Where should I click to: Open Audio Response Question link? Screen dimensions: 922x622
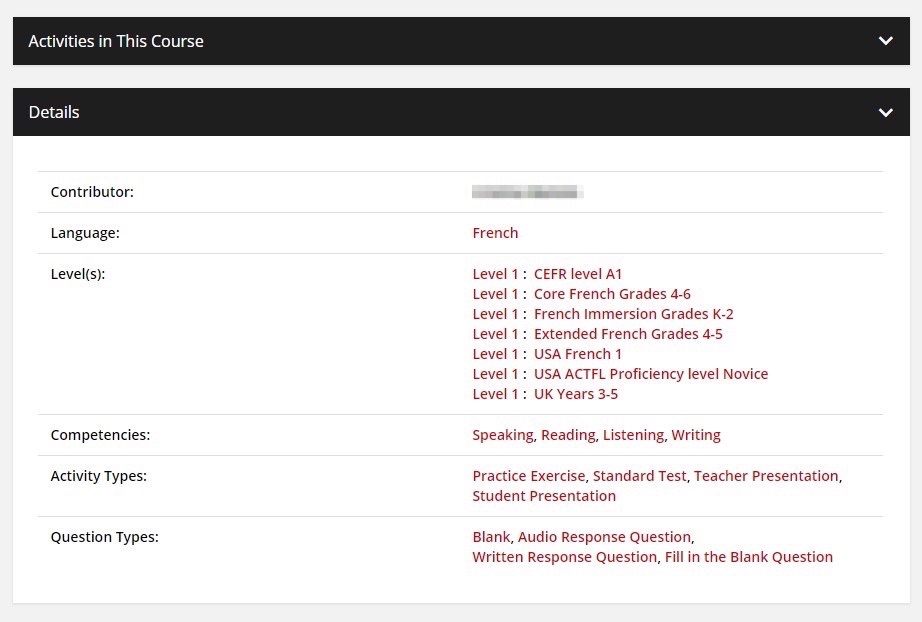(604, 537)
